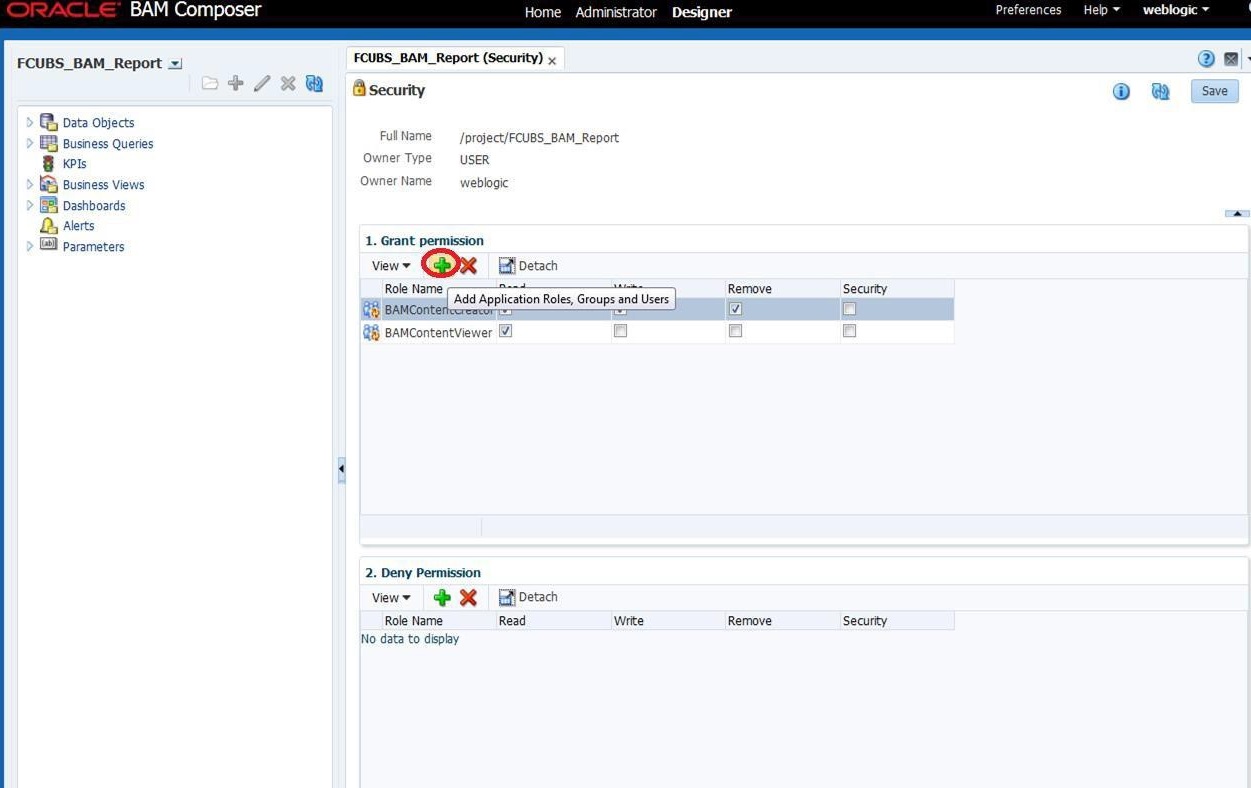Toggle Read checkbox for BAMContentViewer

(505, 331)
